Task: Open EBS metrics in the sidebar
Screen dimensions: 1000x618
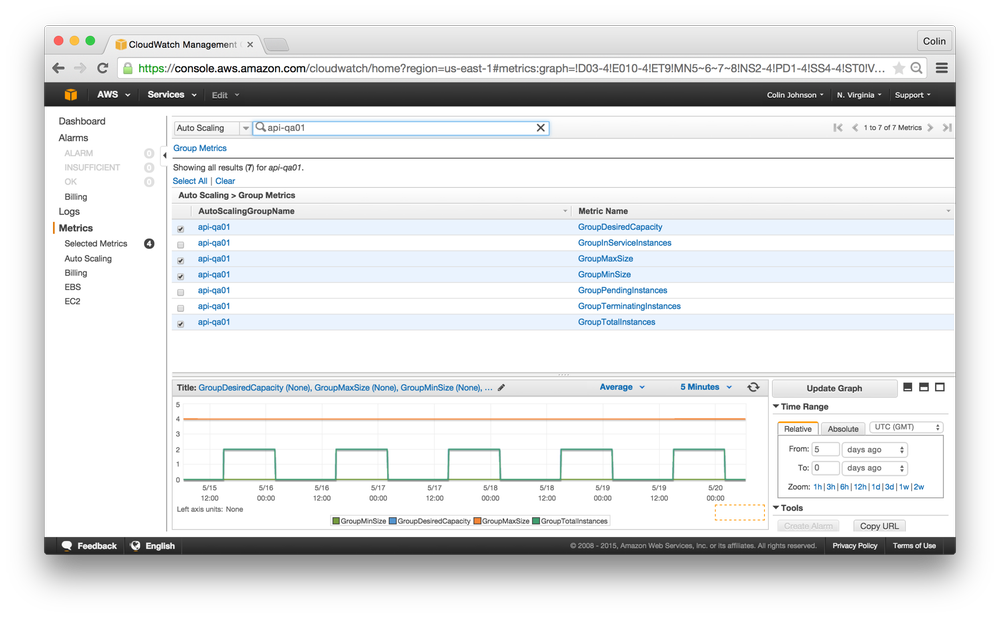Action: pyautogui.click(x=73, y=287)
